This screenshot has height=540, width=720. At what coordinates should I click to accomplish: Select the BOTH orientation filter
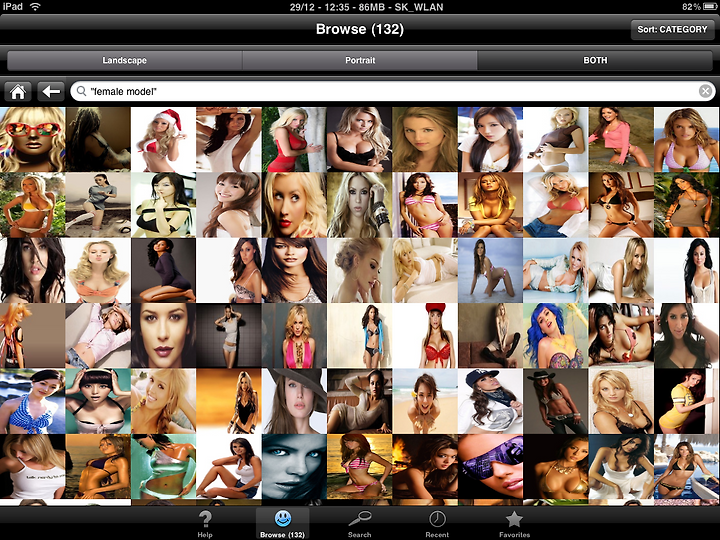click(596, 60)
